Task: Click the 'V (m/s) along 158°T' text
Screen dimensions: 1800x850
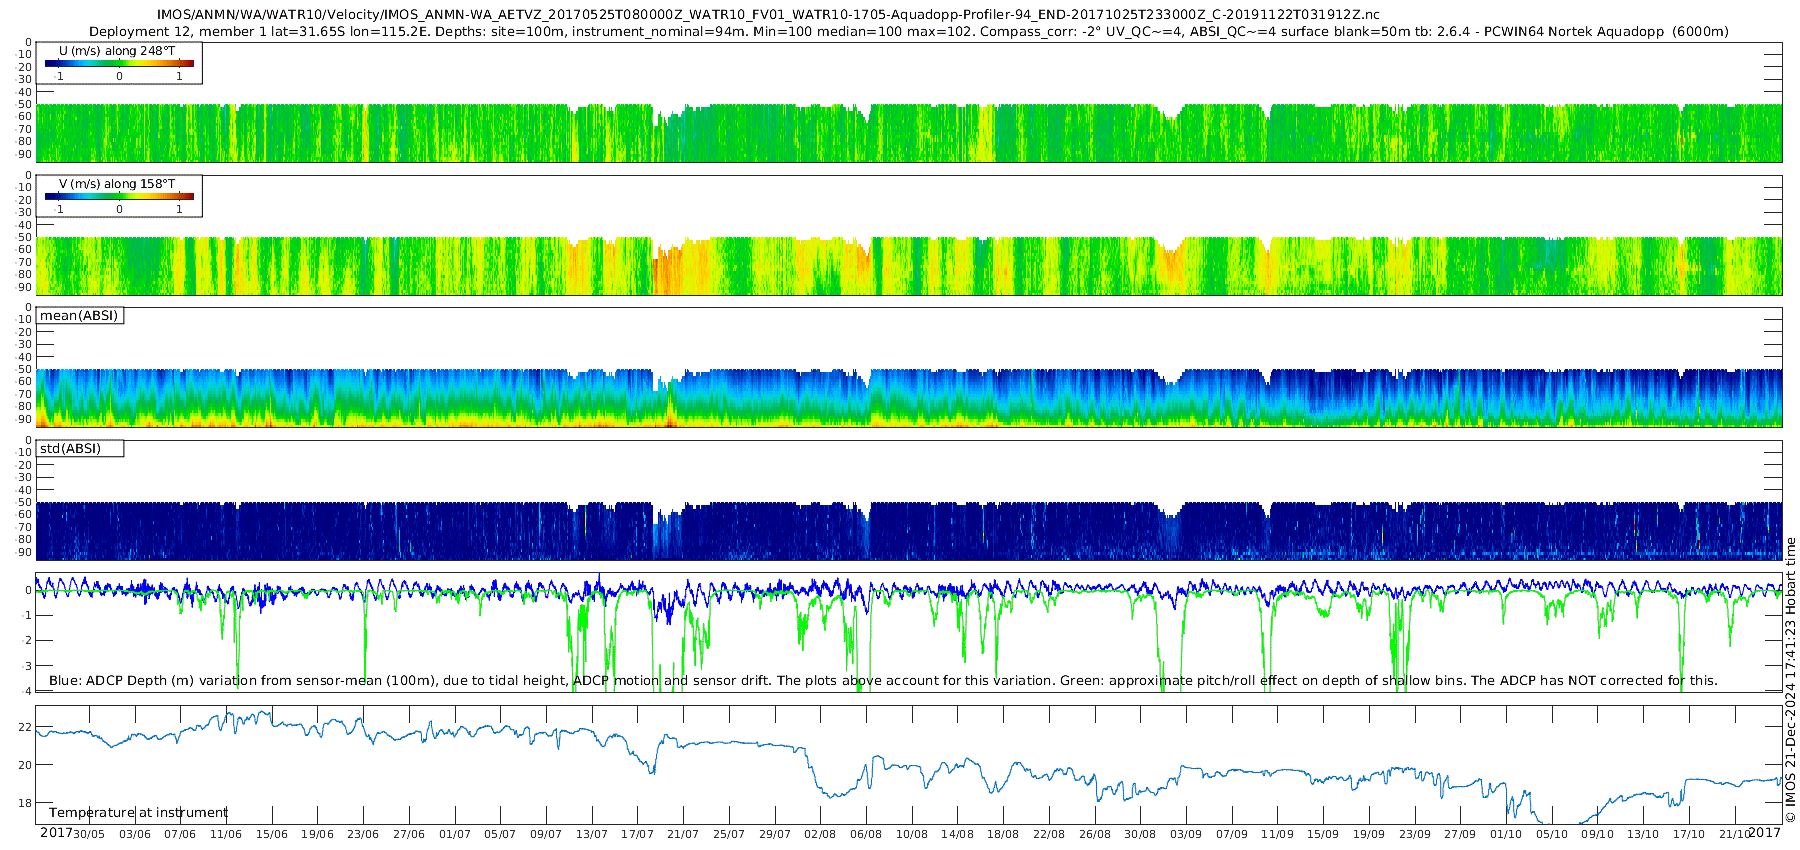Action: tap(117, 184)
